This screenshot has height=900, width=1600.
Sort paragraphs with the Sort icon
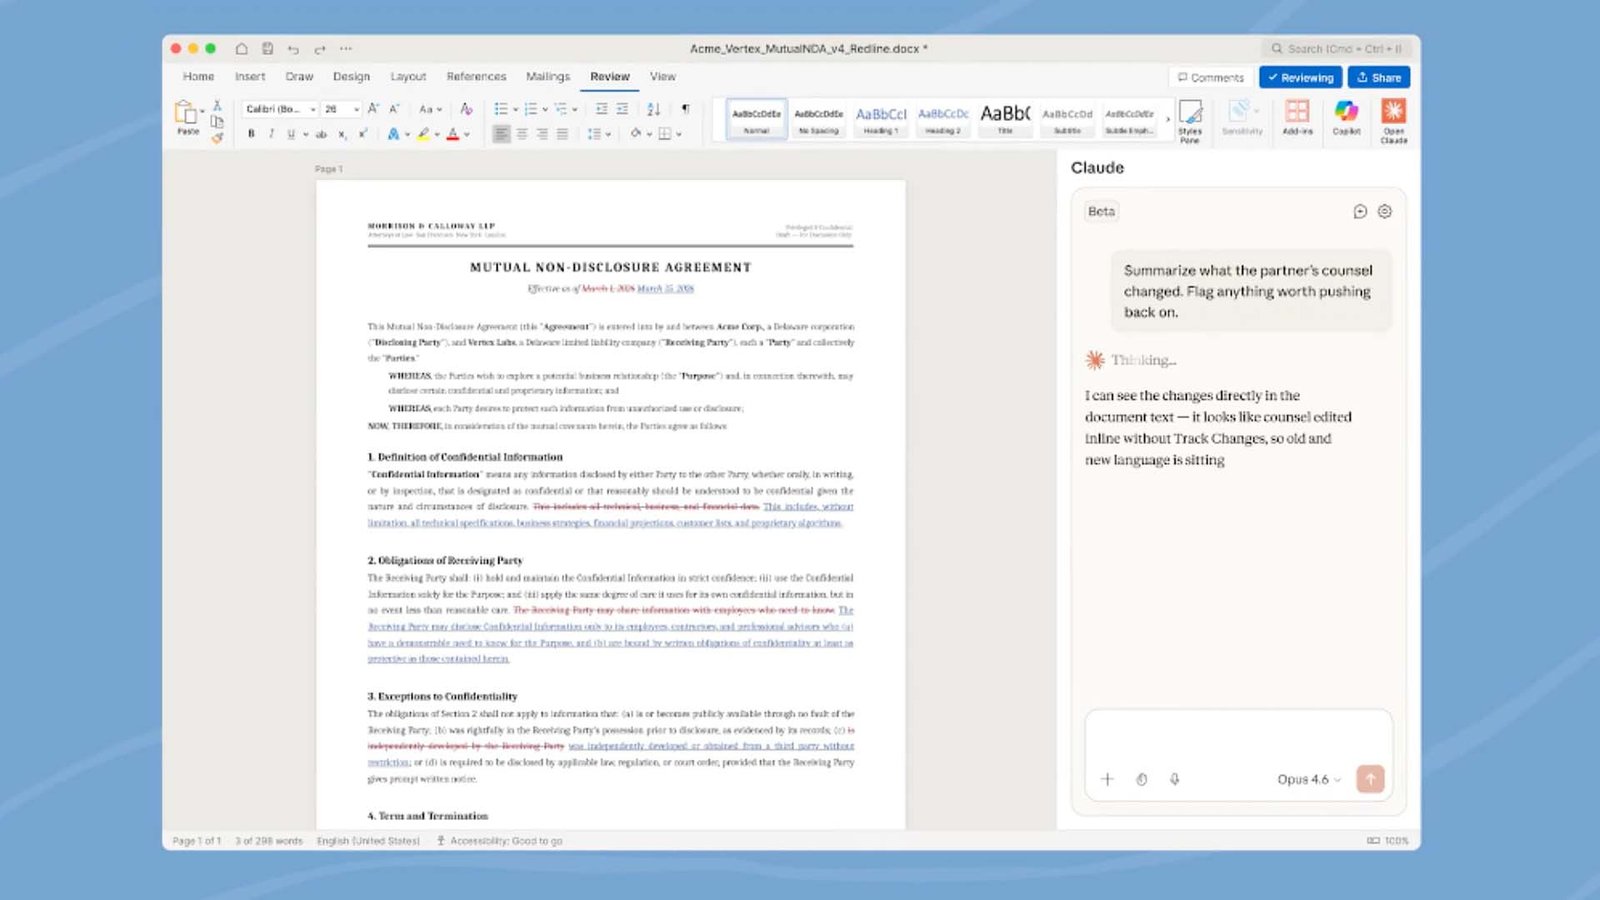pyautogui.click(x=653, y=109)
